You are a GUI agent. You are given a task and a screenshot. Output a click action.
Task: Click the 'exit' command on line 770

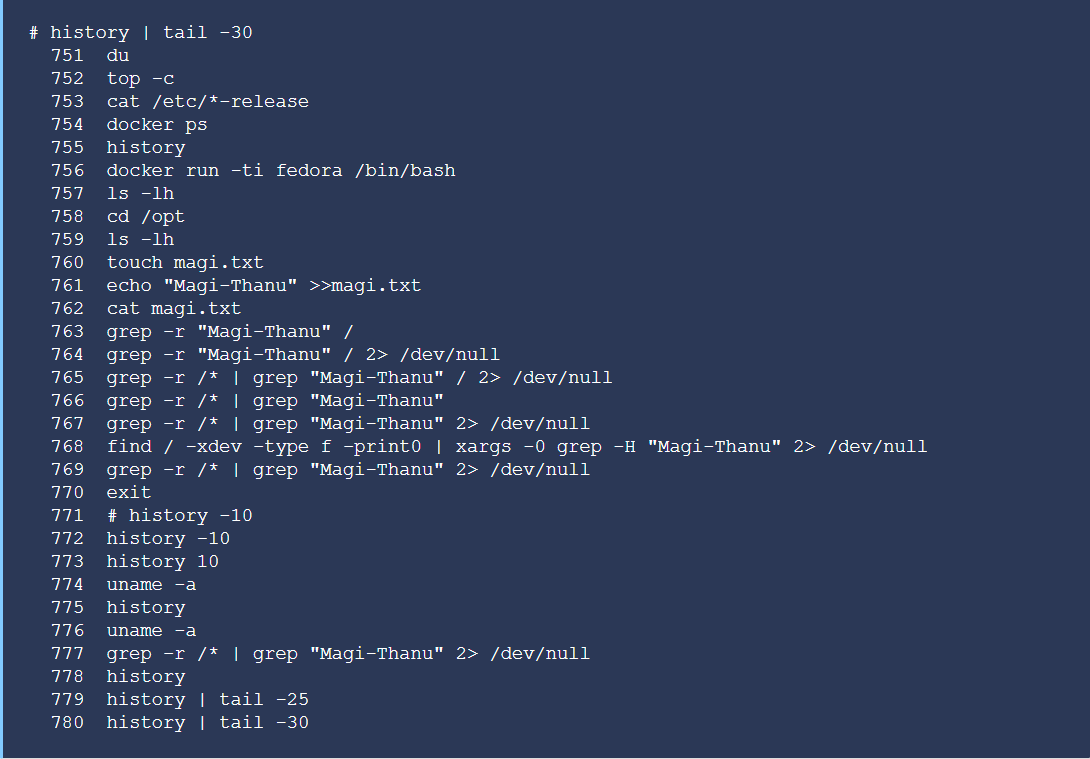point(129,492)
